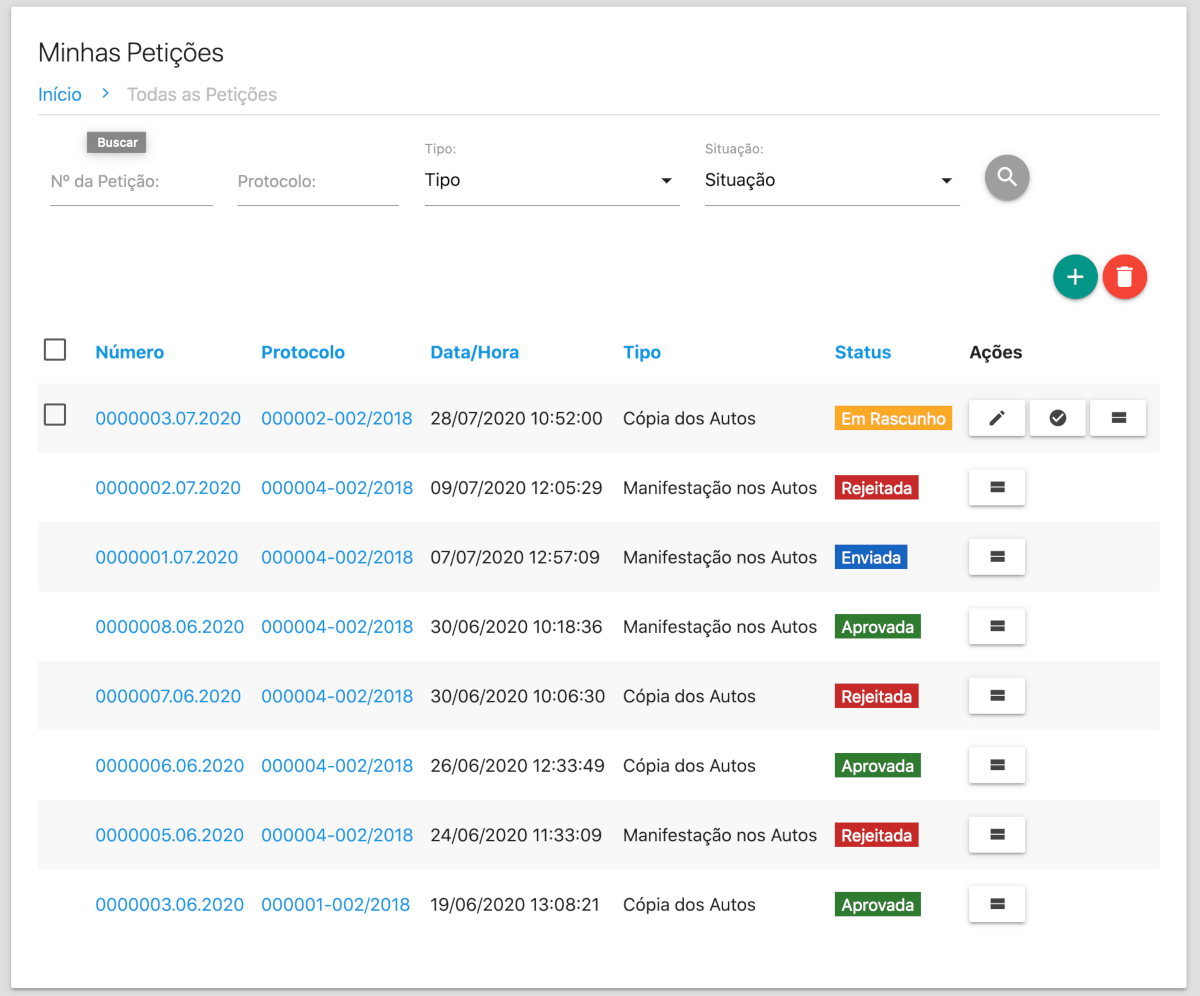
Task: Click the breadcrumb chevron after Início
Action: click(105, 94)
